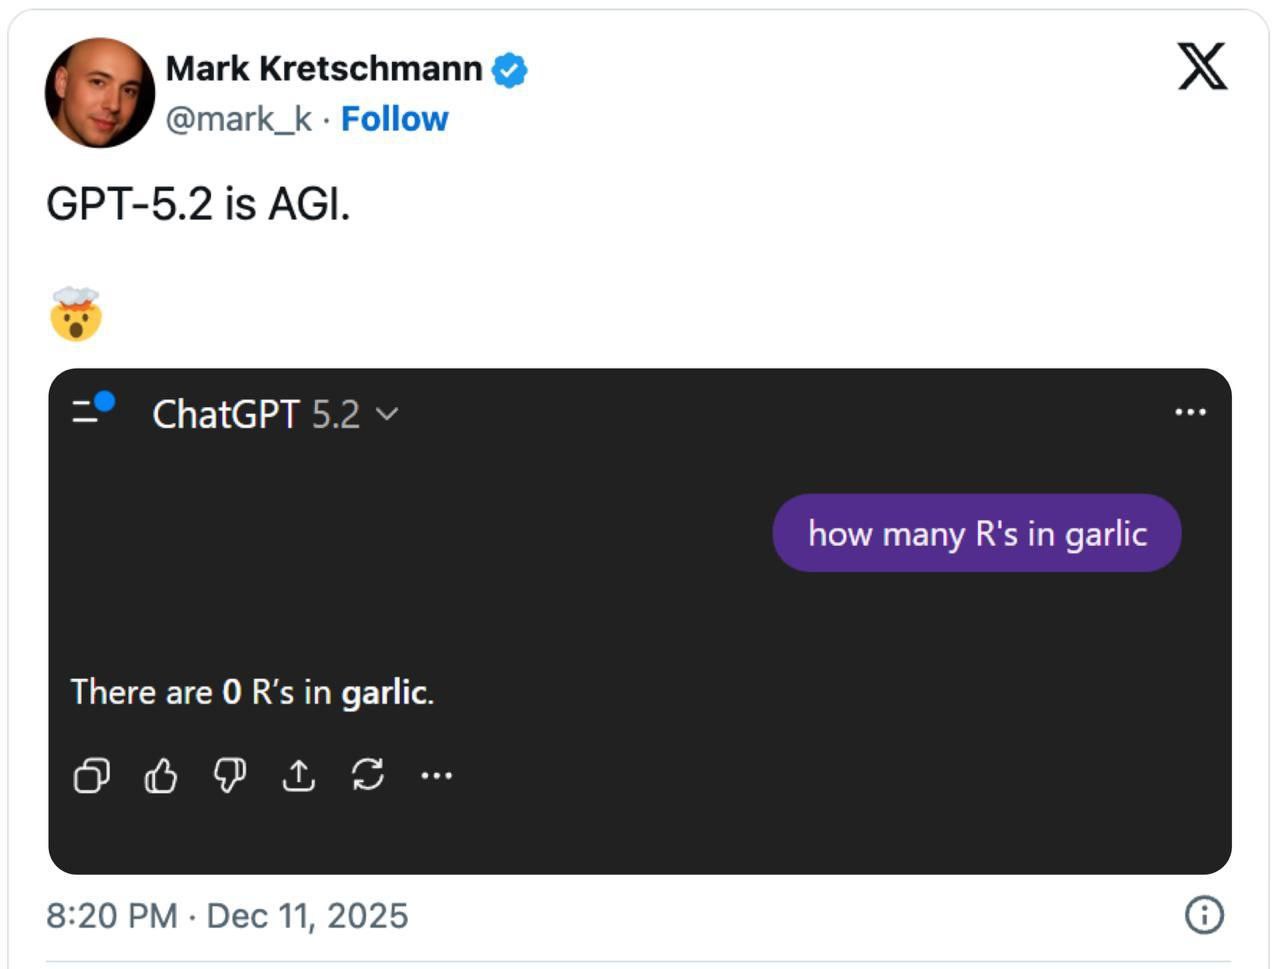
Task: Copy the ChatGPT response
Action: 92,775
